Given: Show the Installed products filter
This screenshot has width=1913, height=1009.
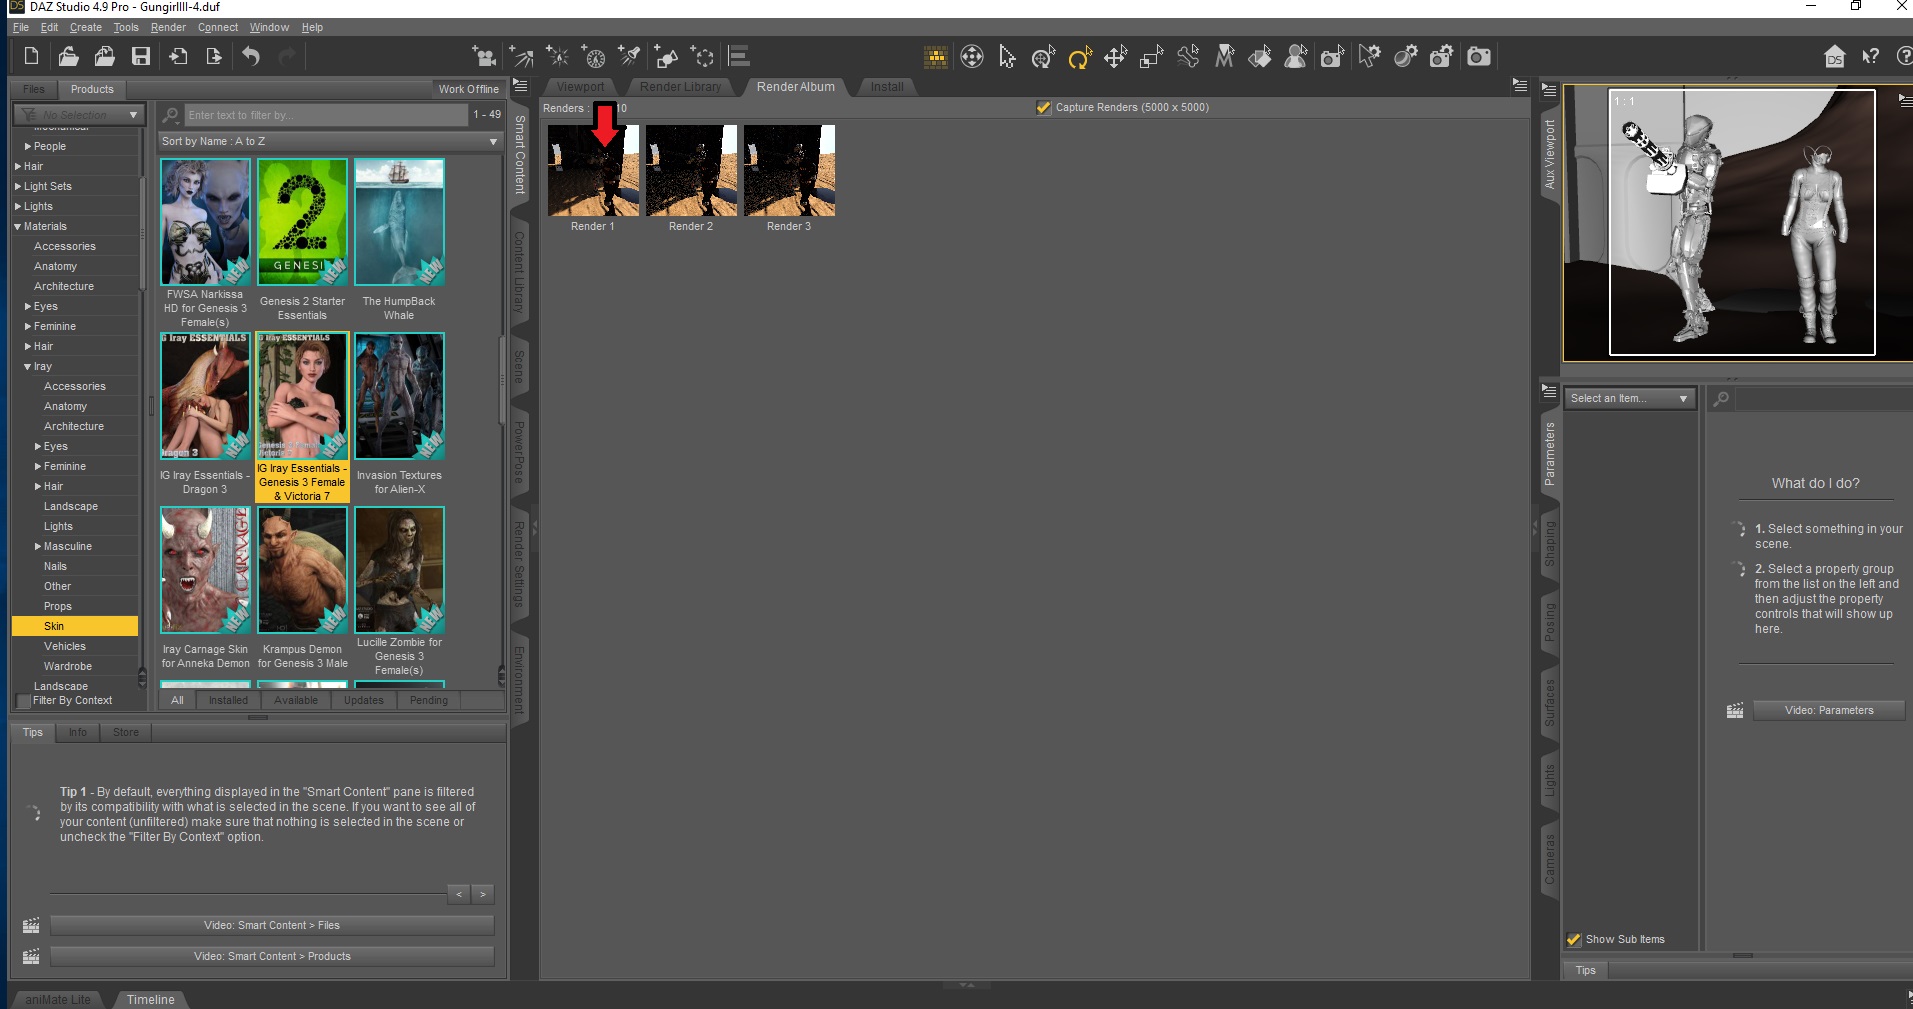Looking at the screenshot, I should pos(228,700).
